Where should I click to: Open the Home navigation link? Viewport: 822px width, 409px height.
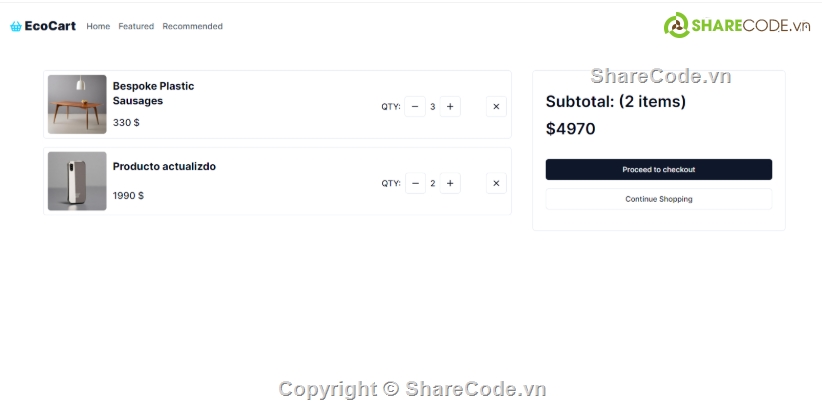pos(98,26)
